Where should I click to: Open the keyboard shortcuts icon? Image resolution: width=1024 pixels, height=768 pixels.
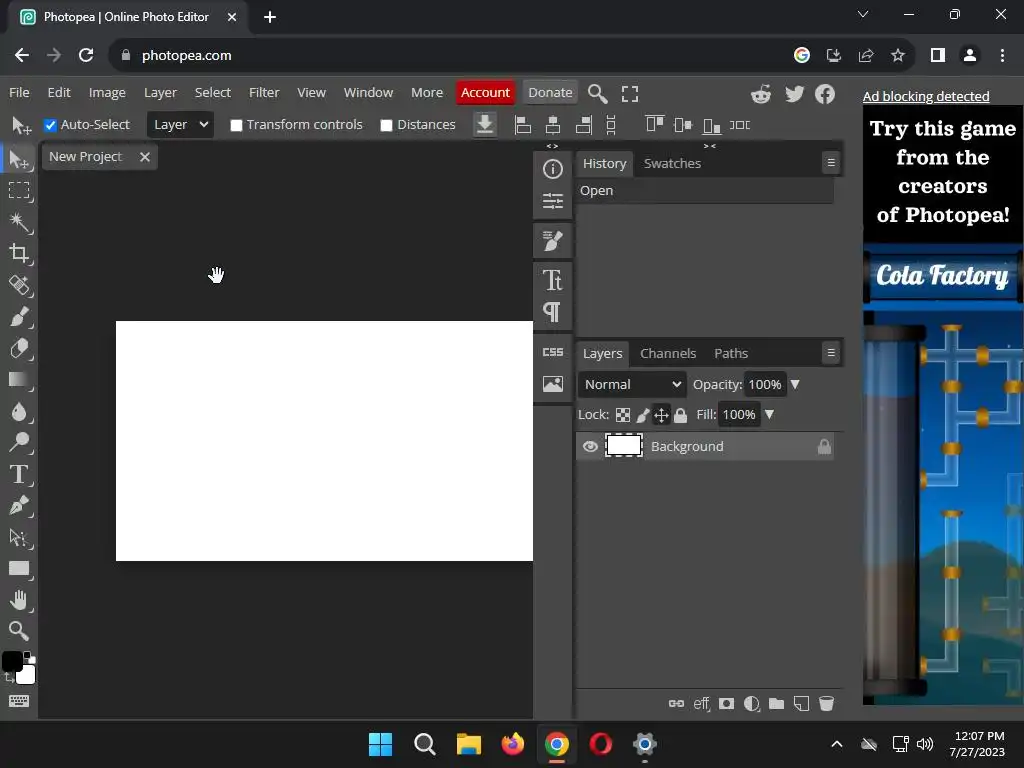tap(19, 701)
